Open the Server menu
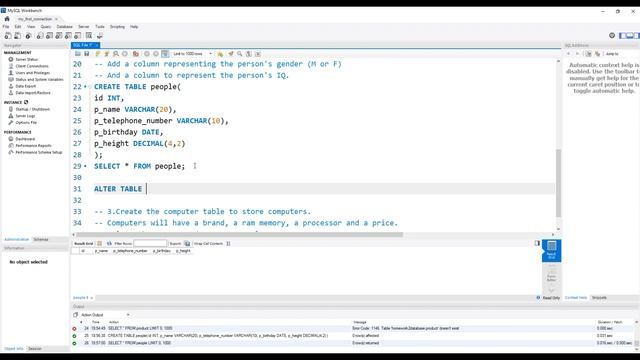The width and height of the screenshot is (640, 360). (84, 27)
